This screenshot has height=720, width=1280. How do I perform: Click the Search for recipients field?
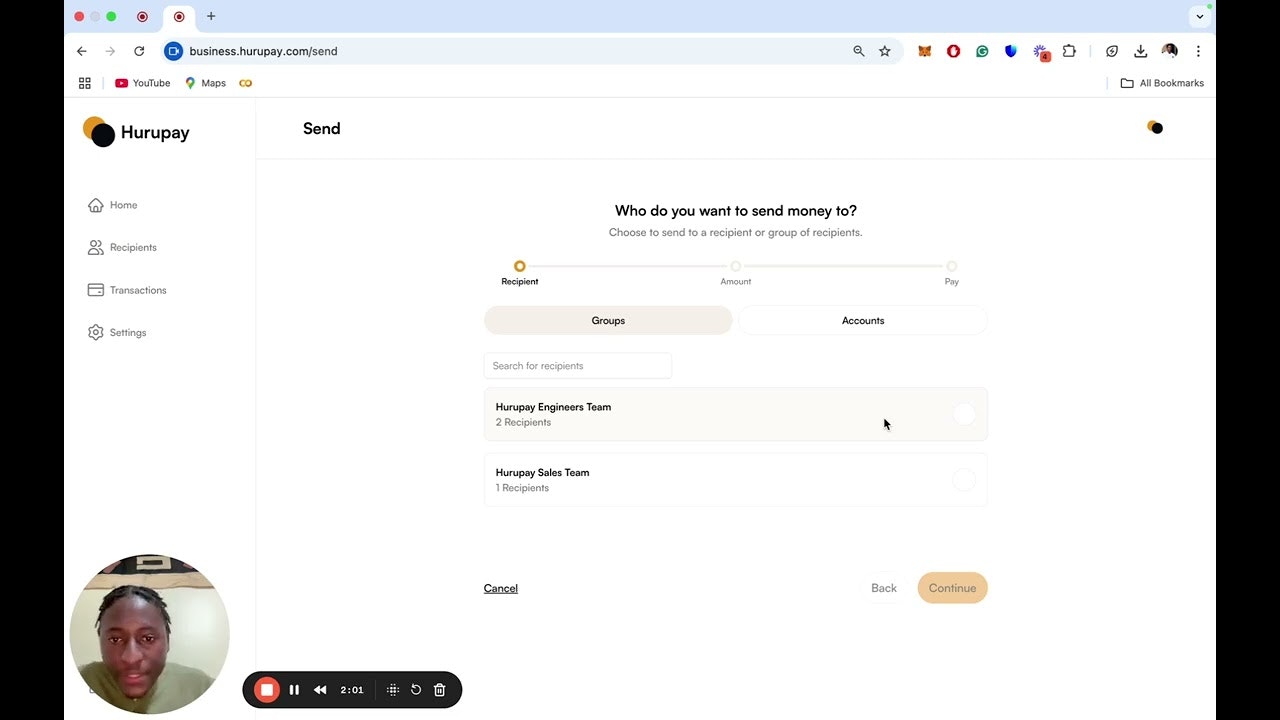point(578,366)
